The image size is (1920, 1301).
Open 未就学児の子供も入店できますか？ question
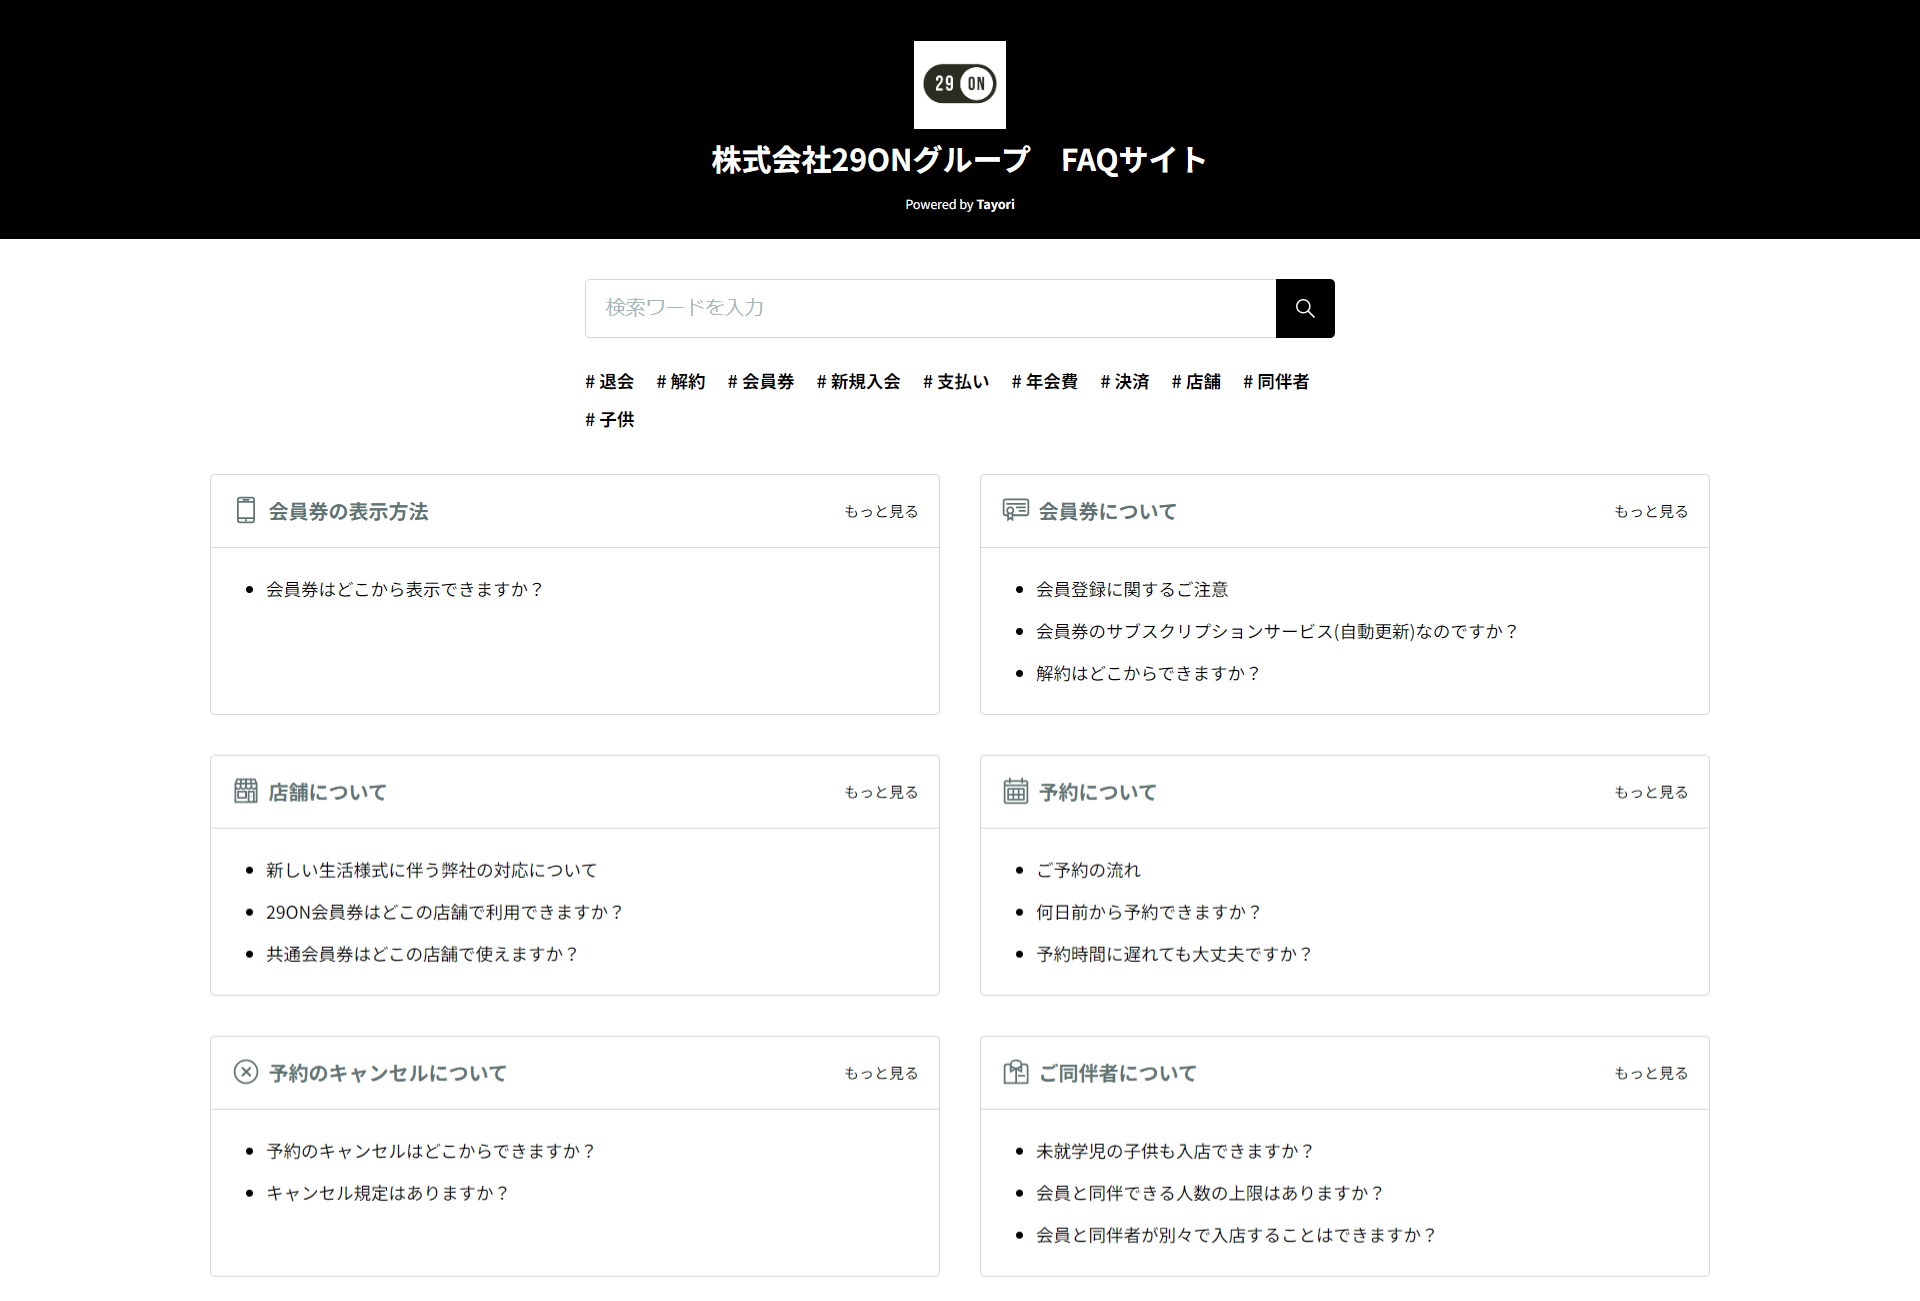coord(1174,1152)
